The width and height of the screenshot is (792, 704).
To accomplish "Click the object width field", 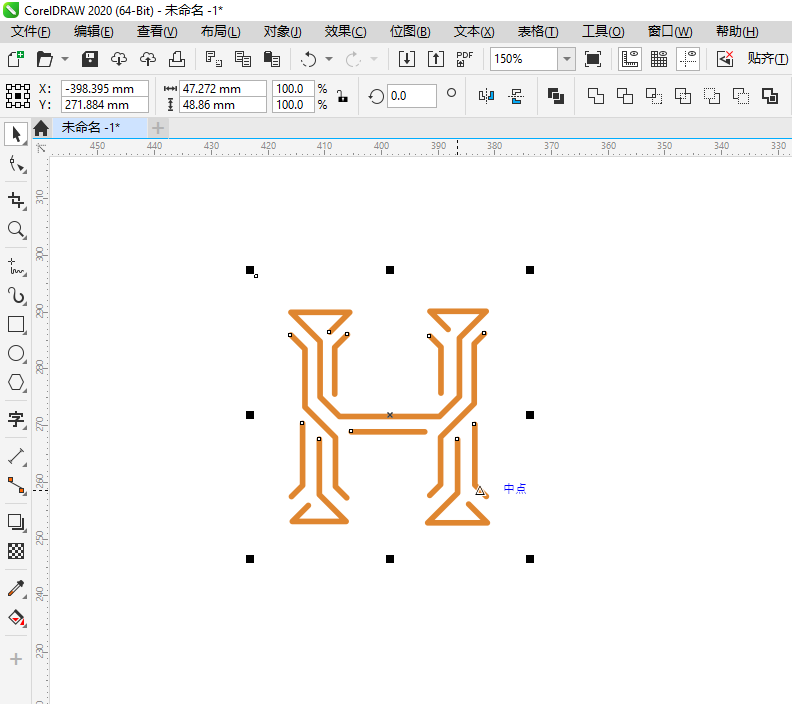I will 222,88.
